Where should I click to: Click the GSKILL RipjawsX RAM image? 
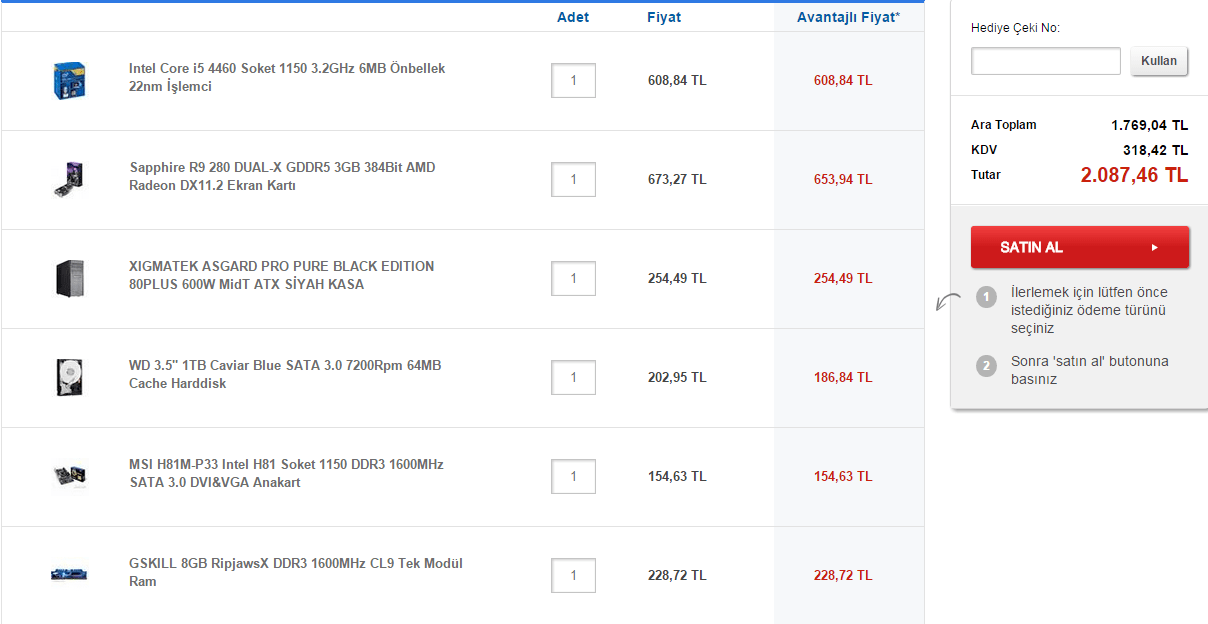[x=69, y=574]
